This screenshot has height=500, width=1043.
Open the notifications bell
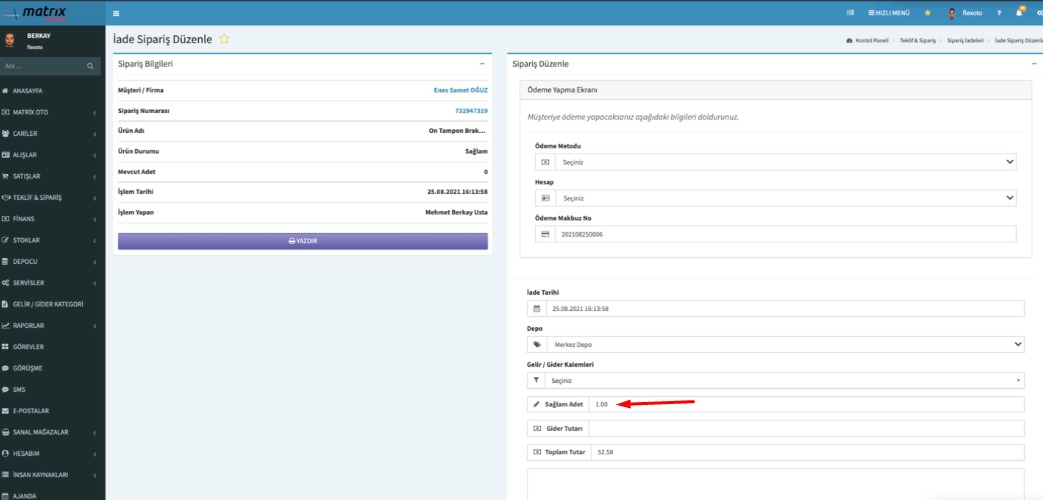click(x=1019, y=13)
